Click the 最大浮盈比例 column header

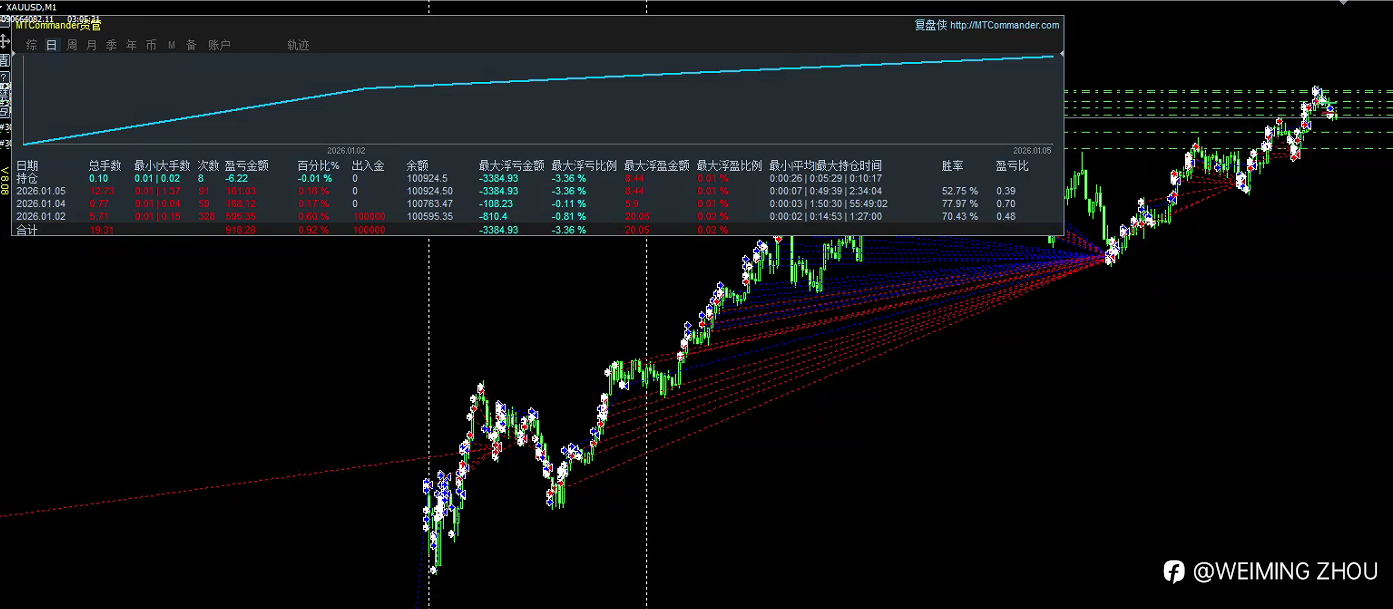[x=729, y=166]
